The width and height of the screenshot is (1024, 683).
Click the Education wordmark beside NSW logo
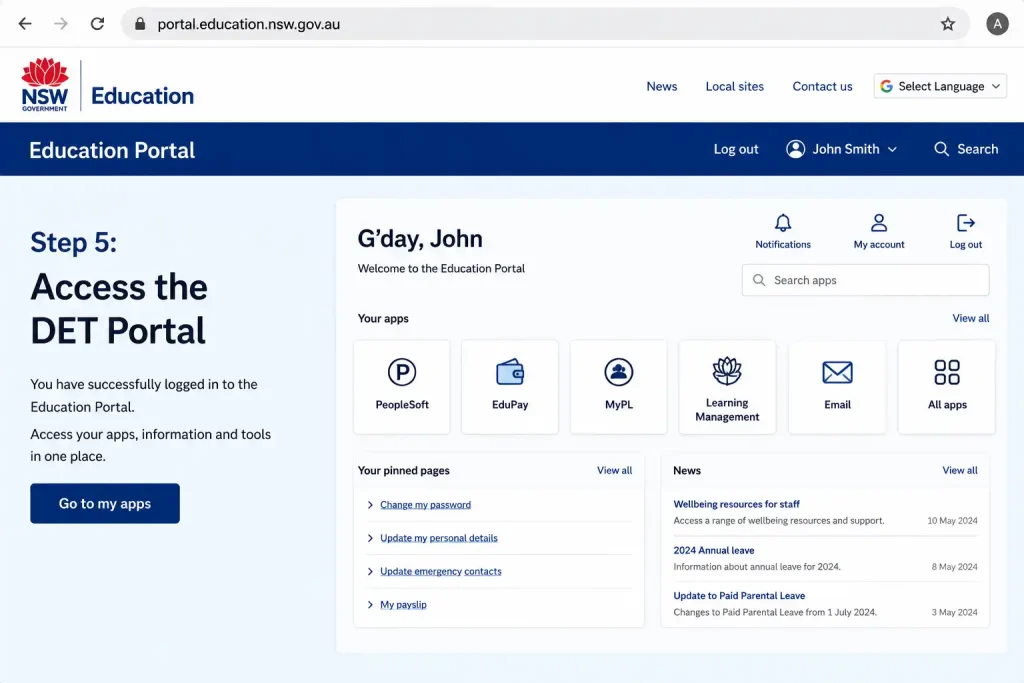click(x=142, y=96)
